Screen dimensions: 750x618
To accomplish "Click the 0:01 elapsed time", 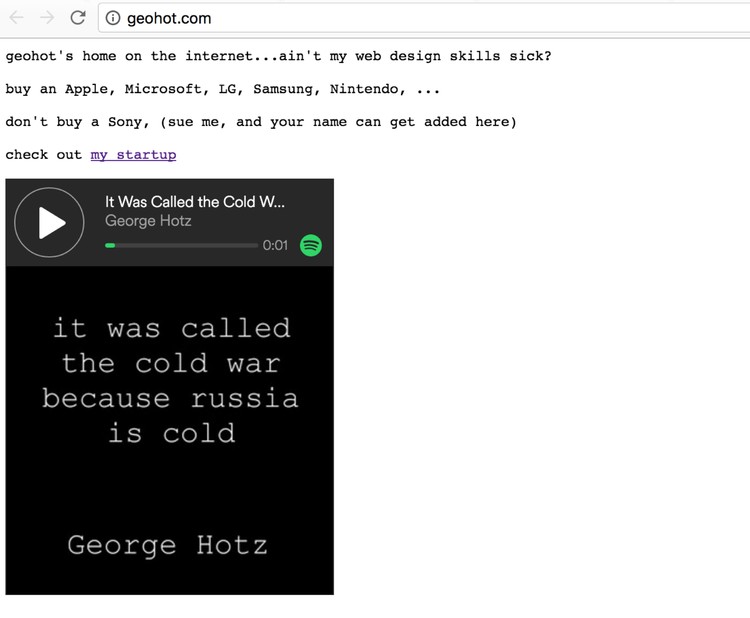I will (275, 245).
